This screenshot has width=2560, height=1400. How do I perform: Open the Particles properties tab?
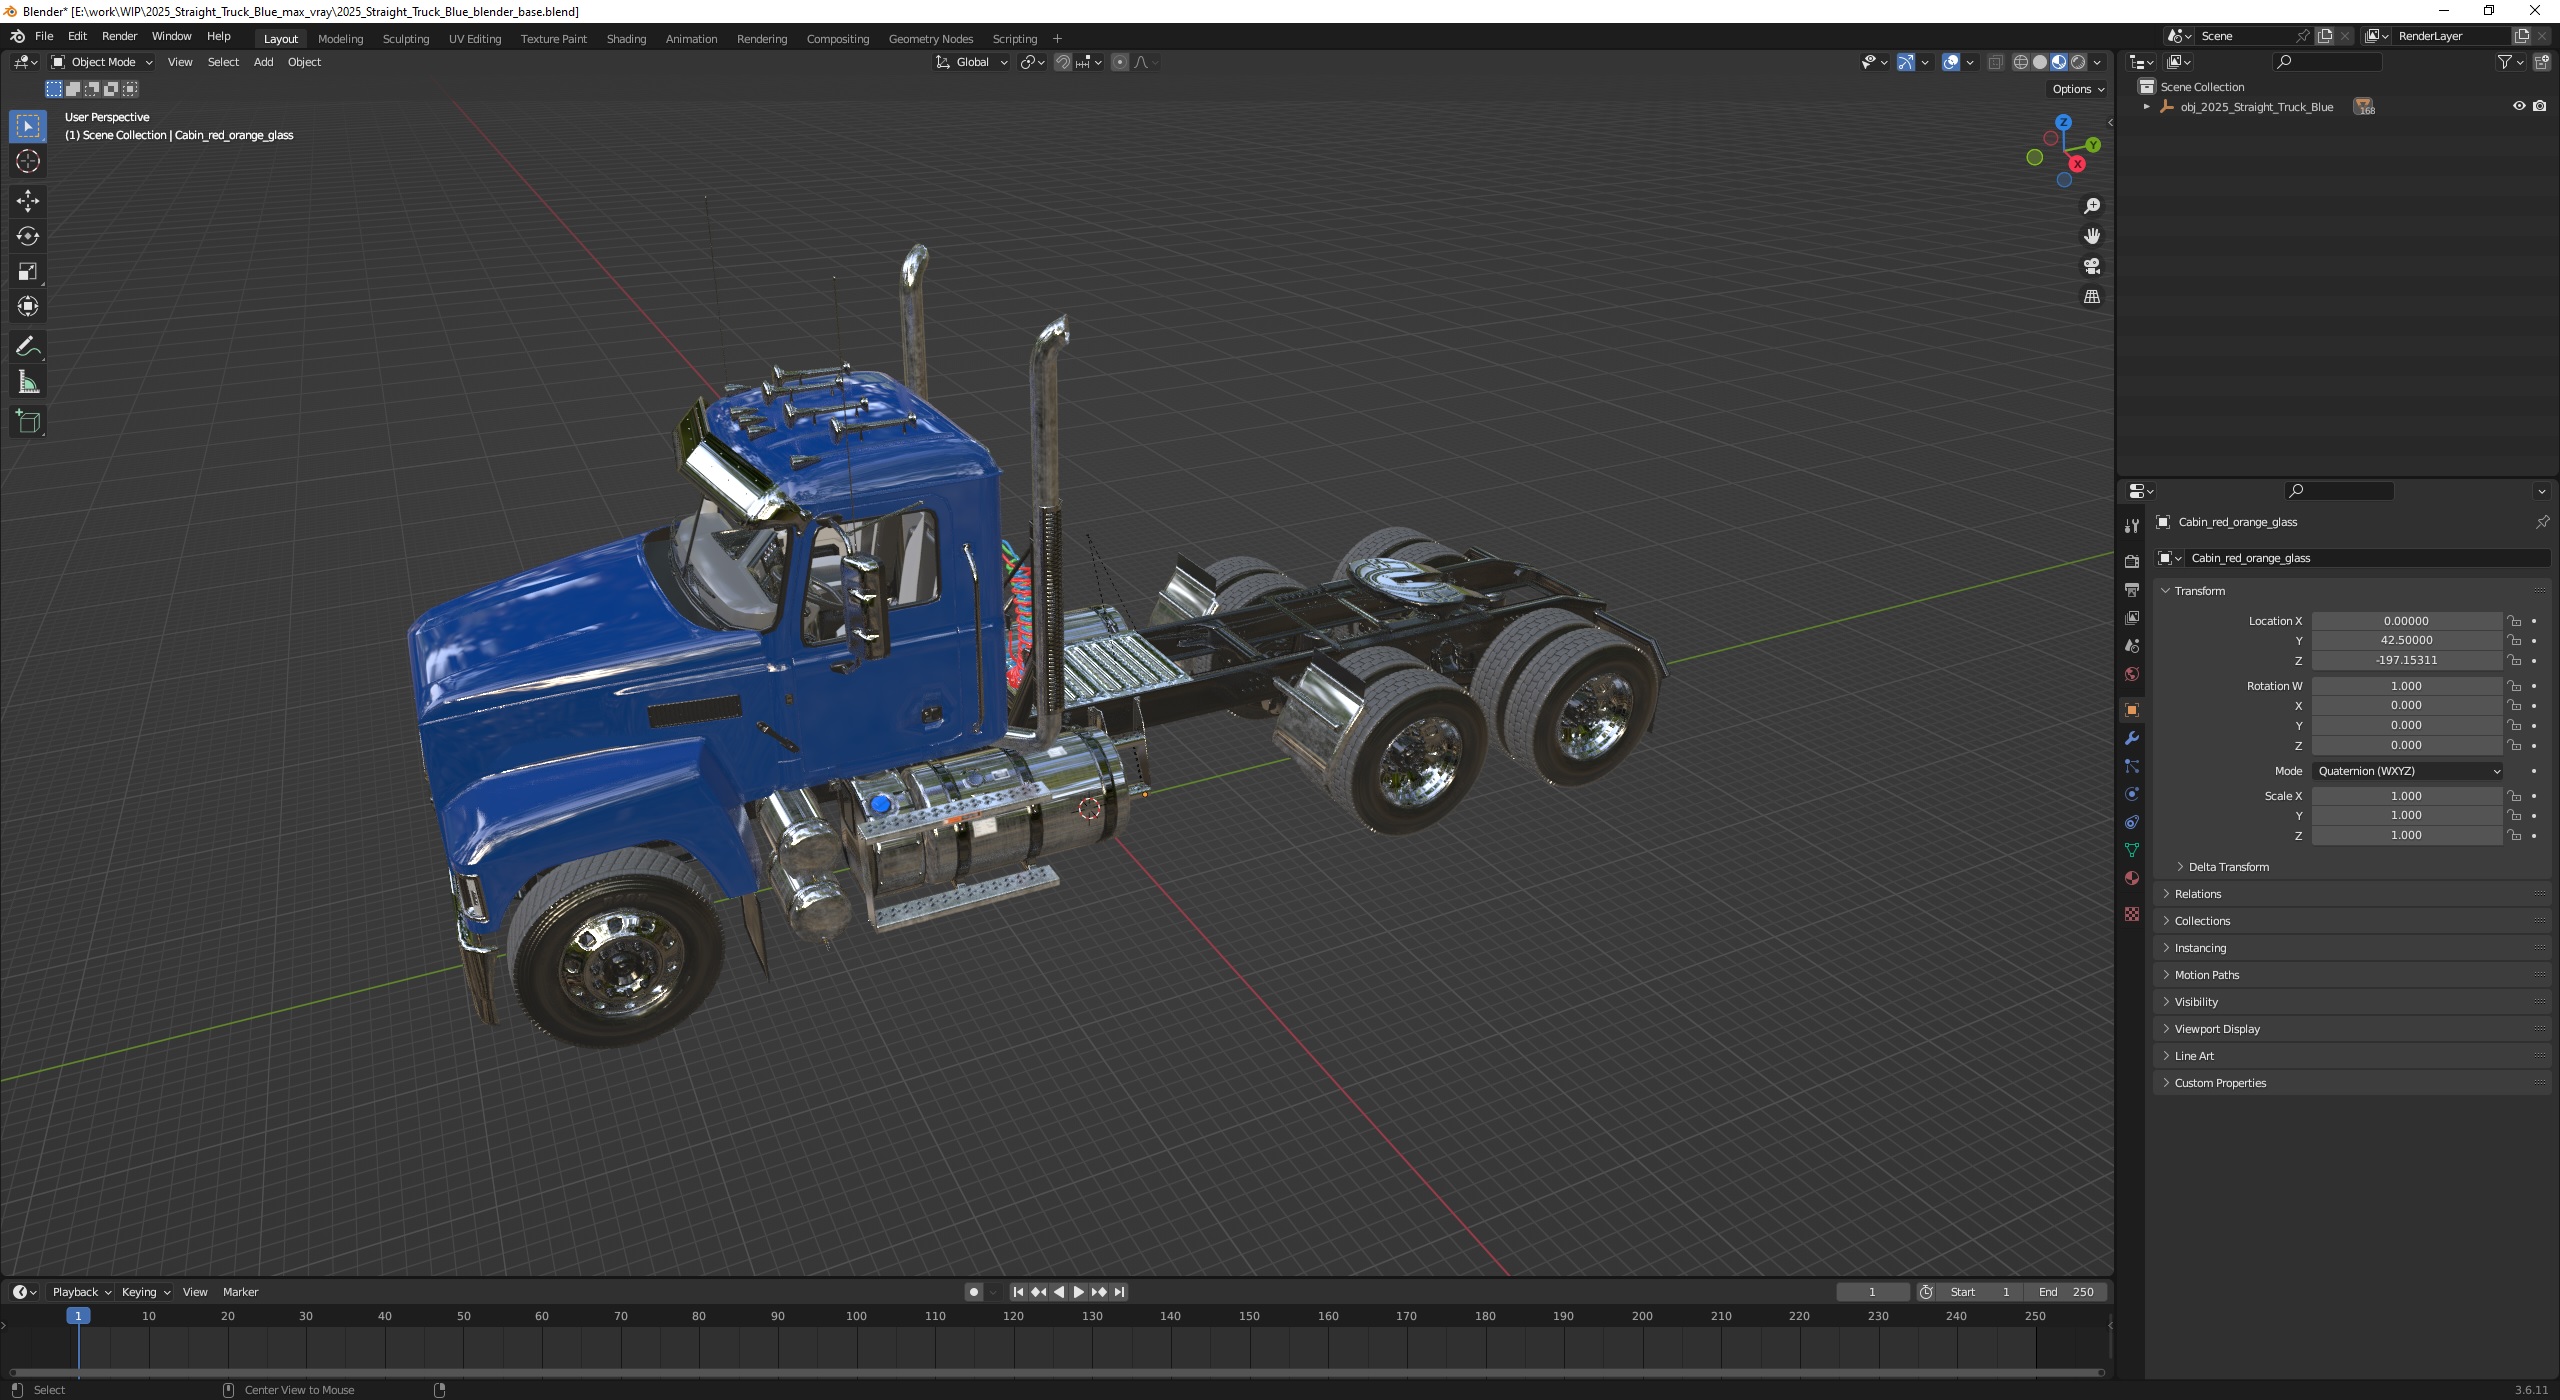click(2132, 766)
